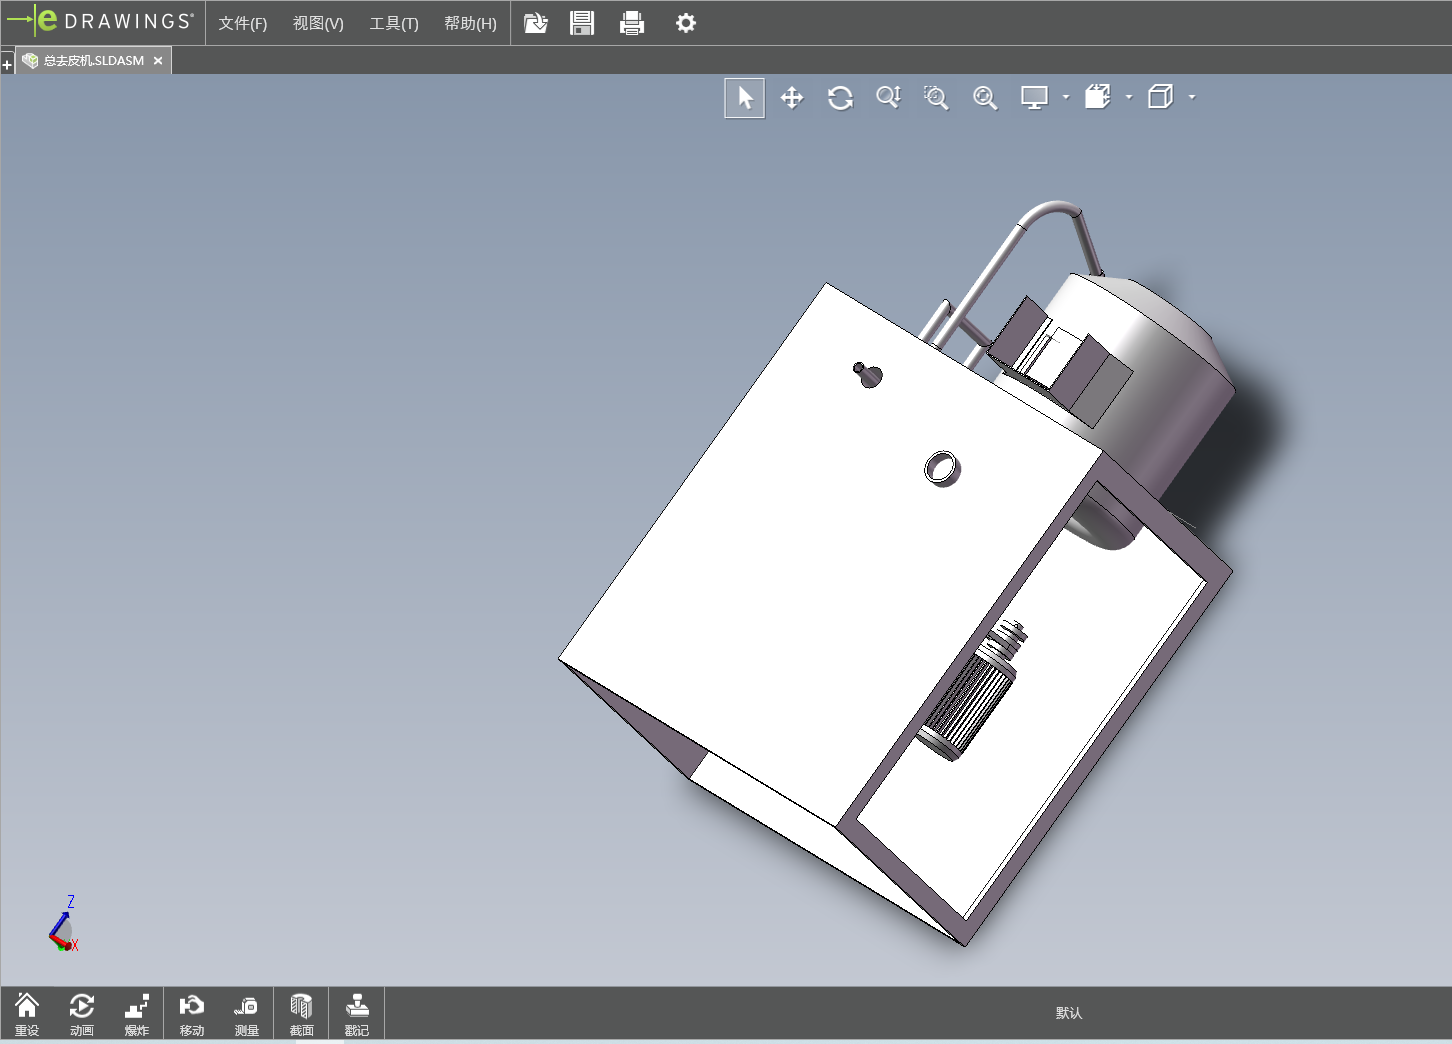Viewport: 1452px width, 1044px height.
Task: Print the model using the printer icon
Action: tap(632, 23)
